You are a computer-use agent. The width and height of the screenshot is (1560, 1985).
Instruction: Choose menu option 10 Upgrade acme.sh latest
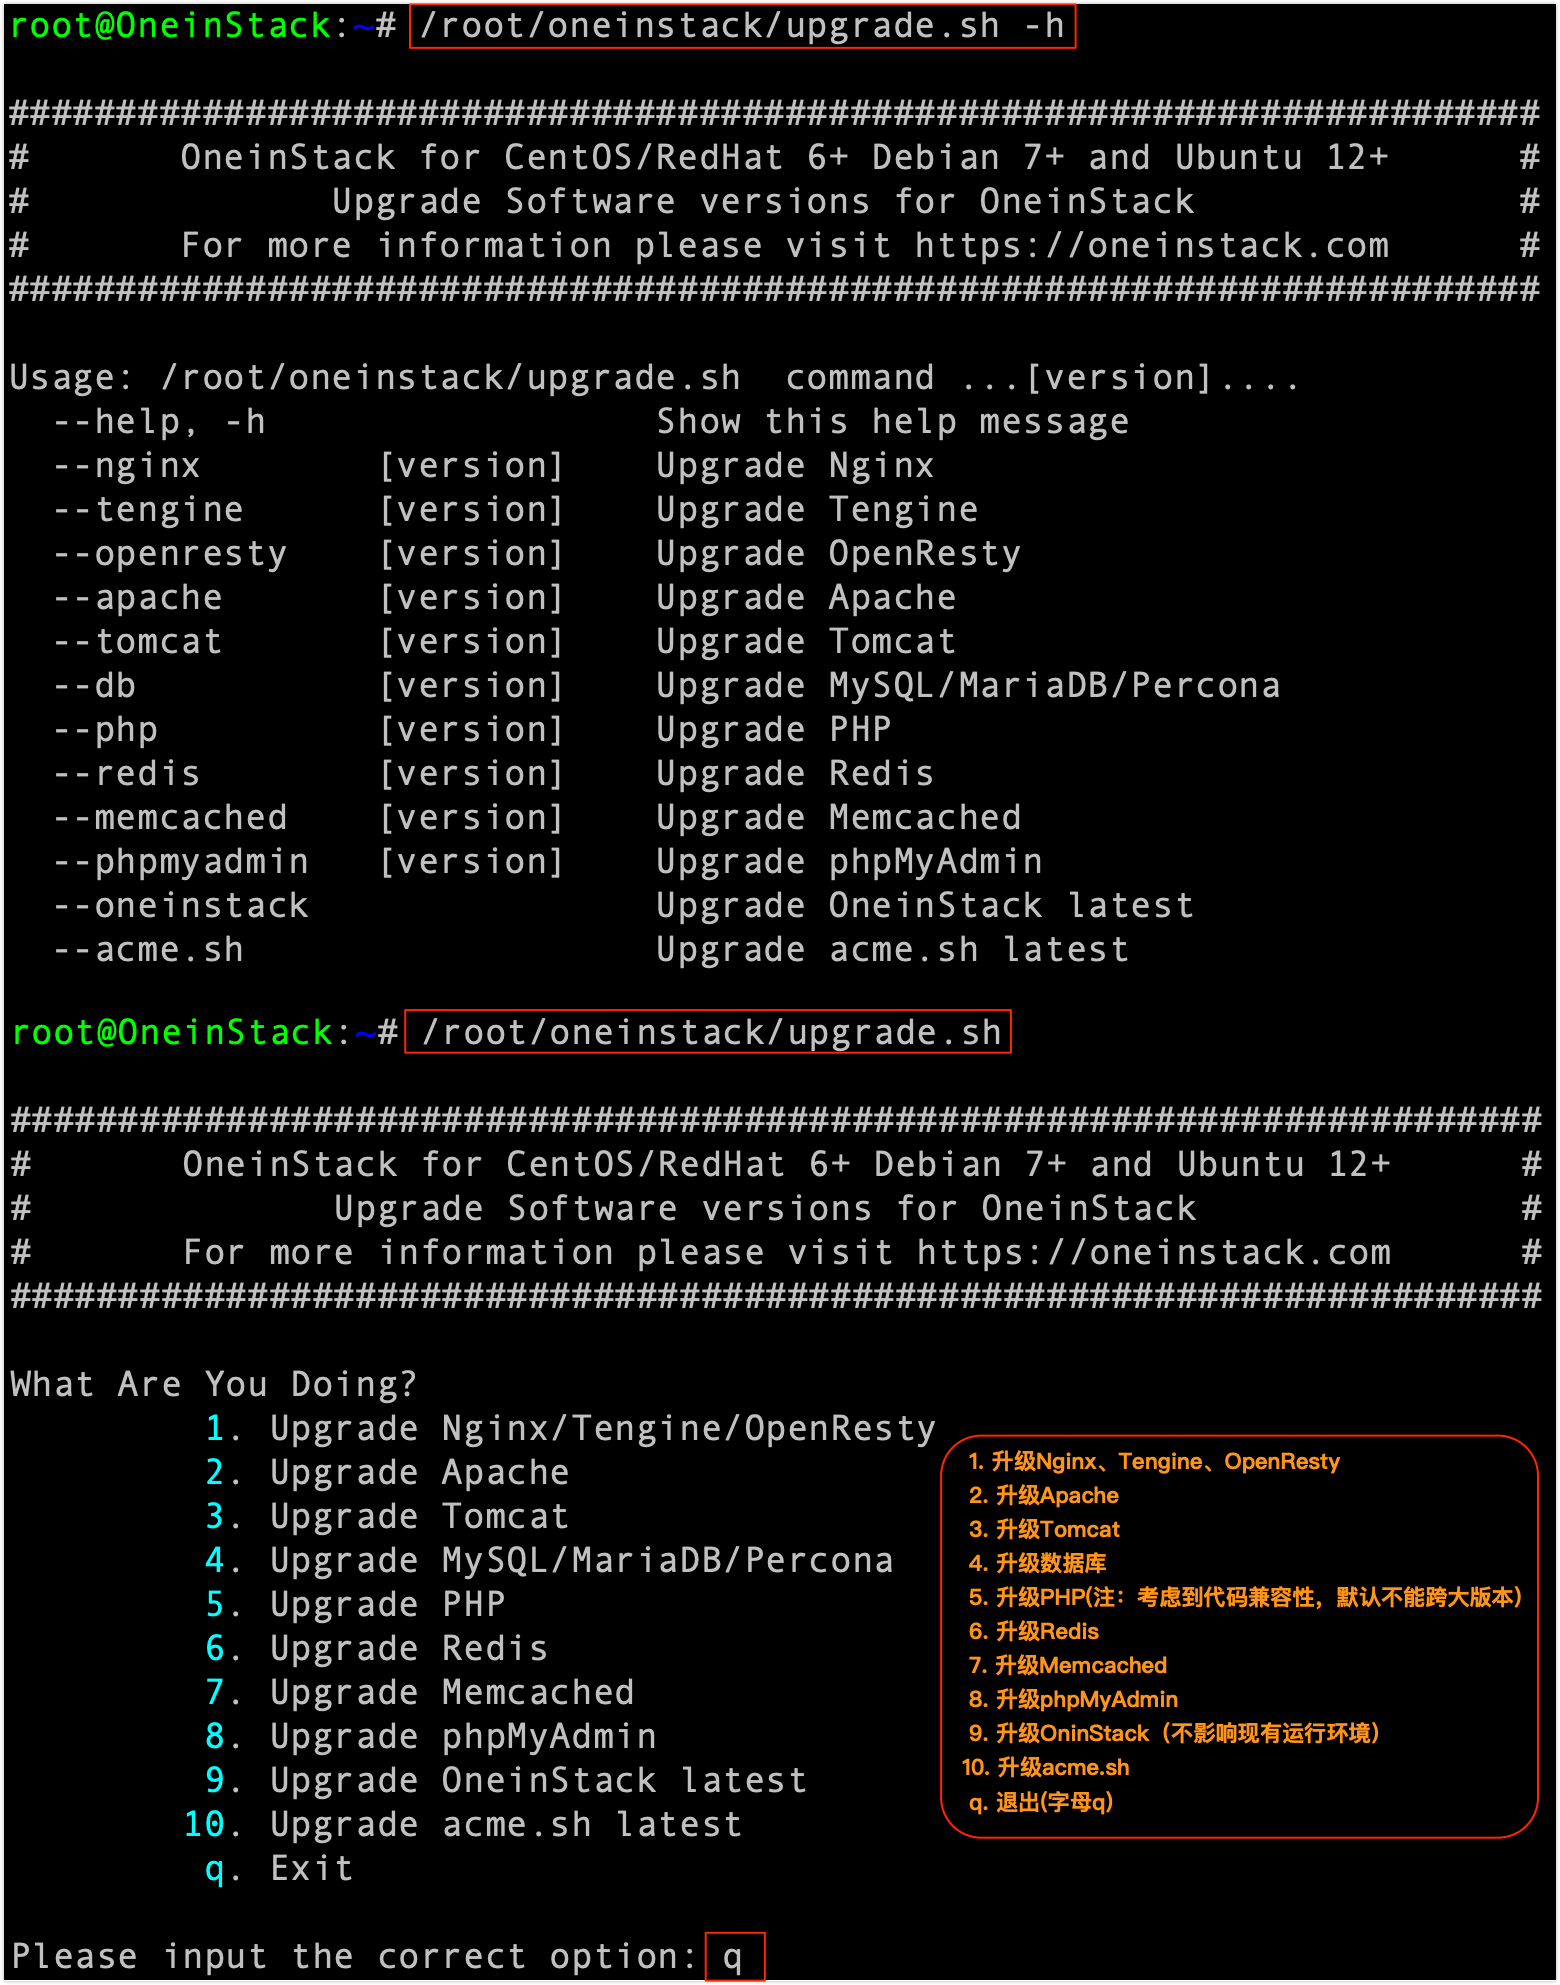coord(463,1824)
